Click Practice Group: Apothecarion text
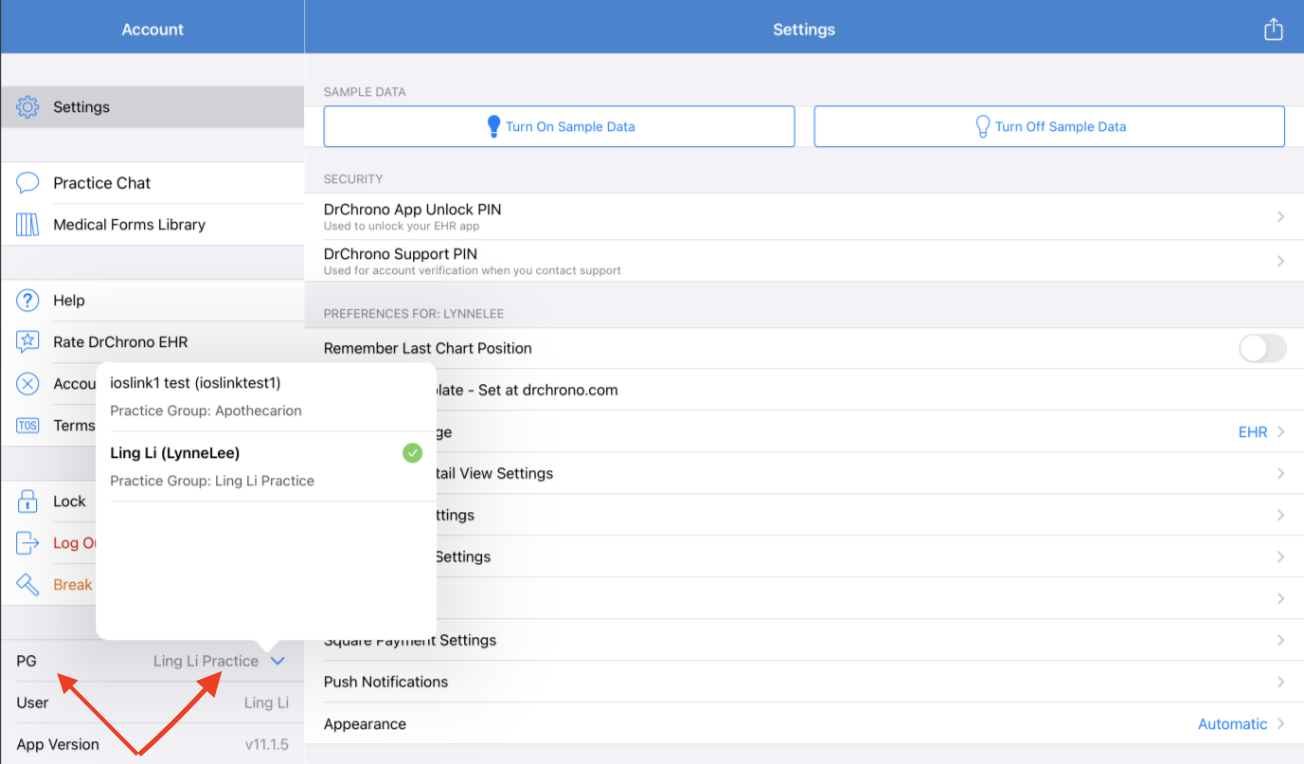 [x=206, y=411]
